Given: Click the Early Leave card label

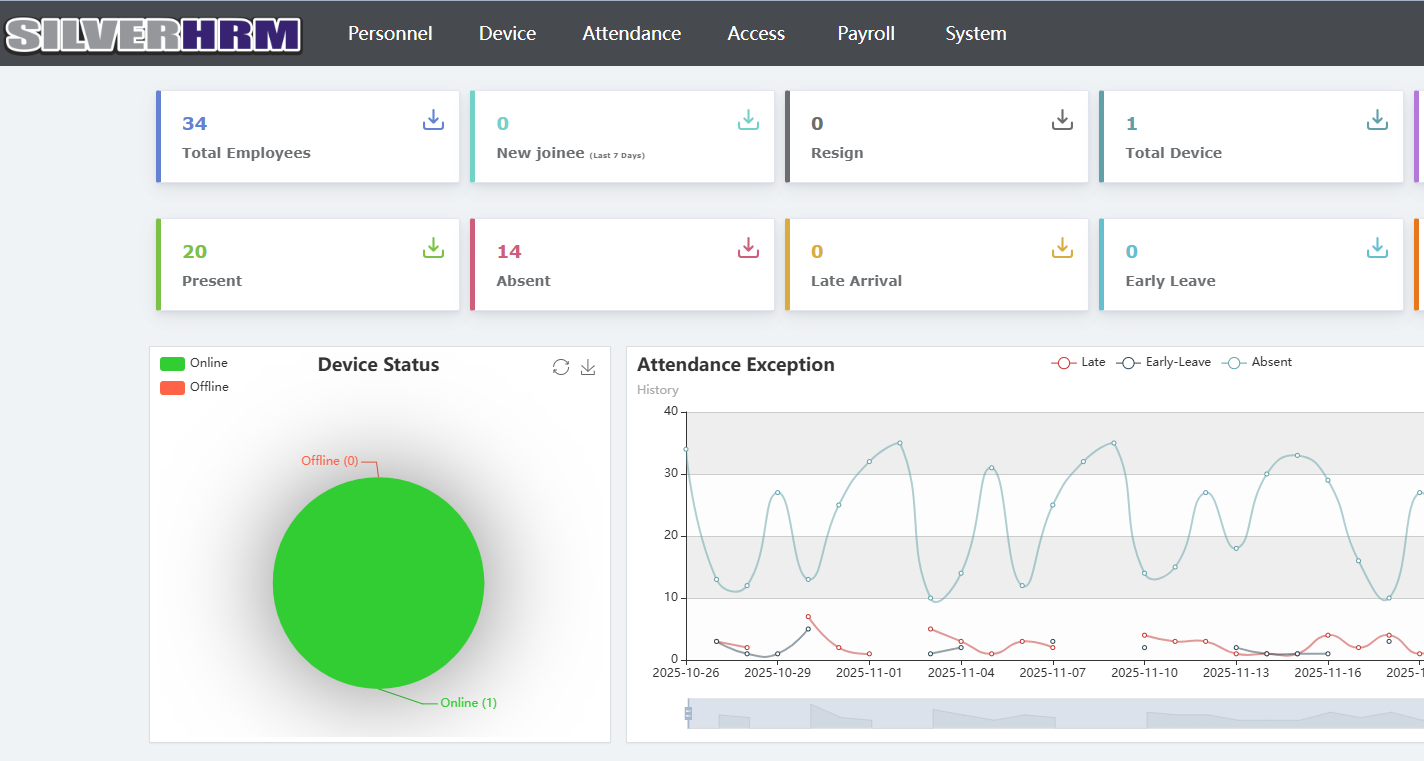Looking at the screenshot, I should pos(1170,281).
